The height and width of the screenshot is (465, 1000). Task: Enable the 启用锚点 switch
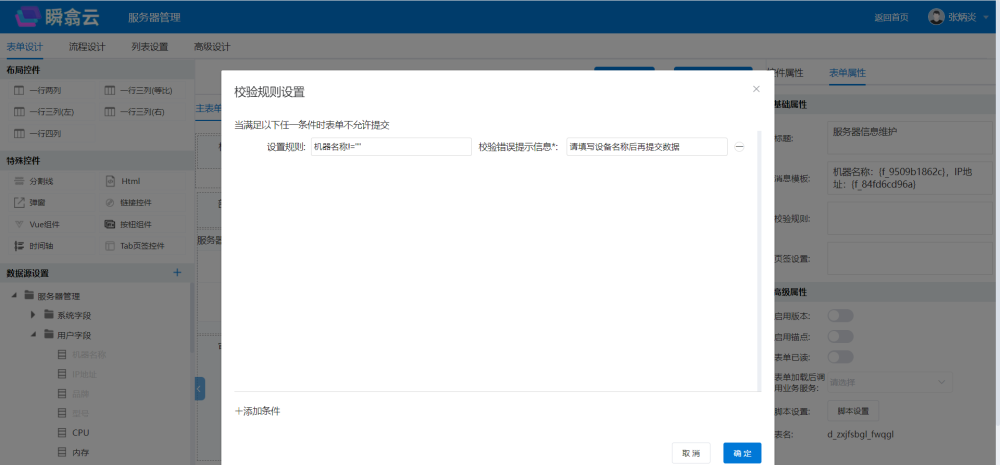point(839,336)
